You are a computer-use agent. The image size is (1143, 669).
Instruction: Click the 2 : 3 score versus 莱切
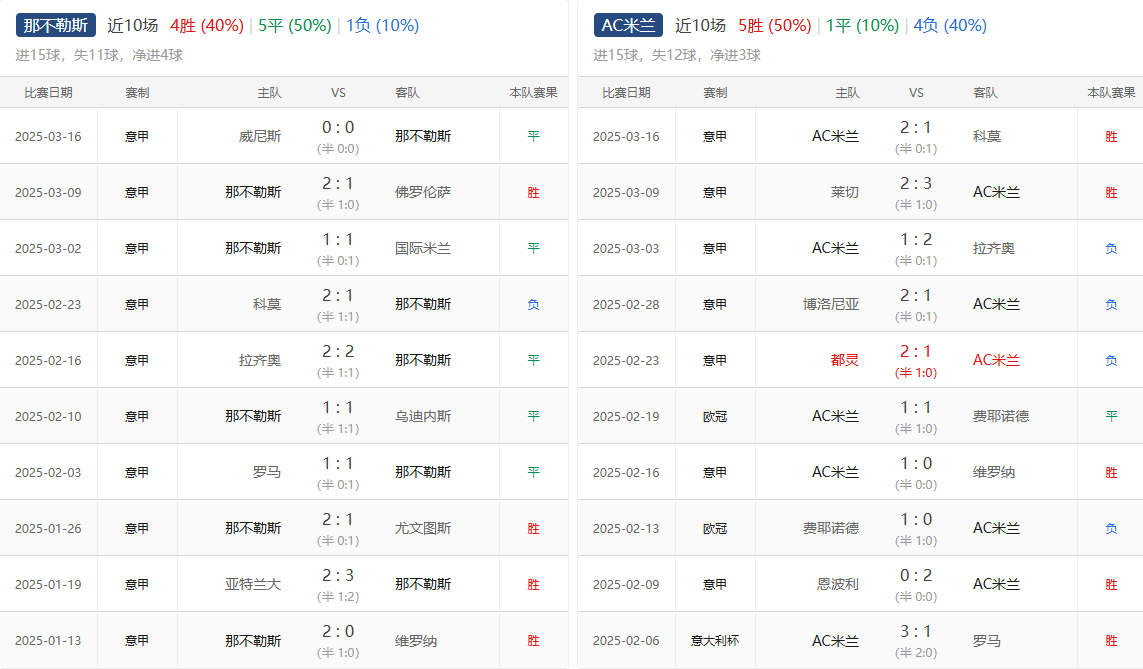click(916, 184)
